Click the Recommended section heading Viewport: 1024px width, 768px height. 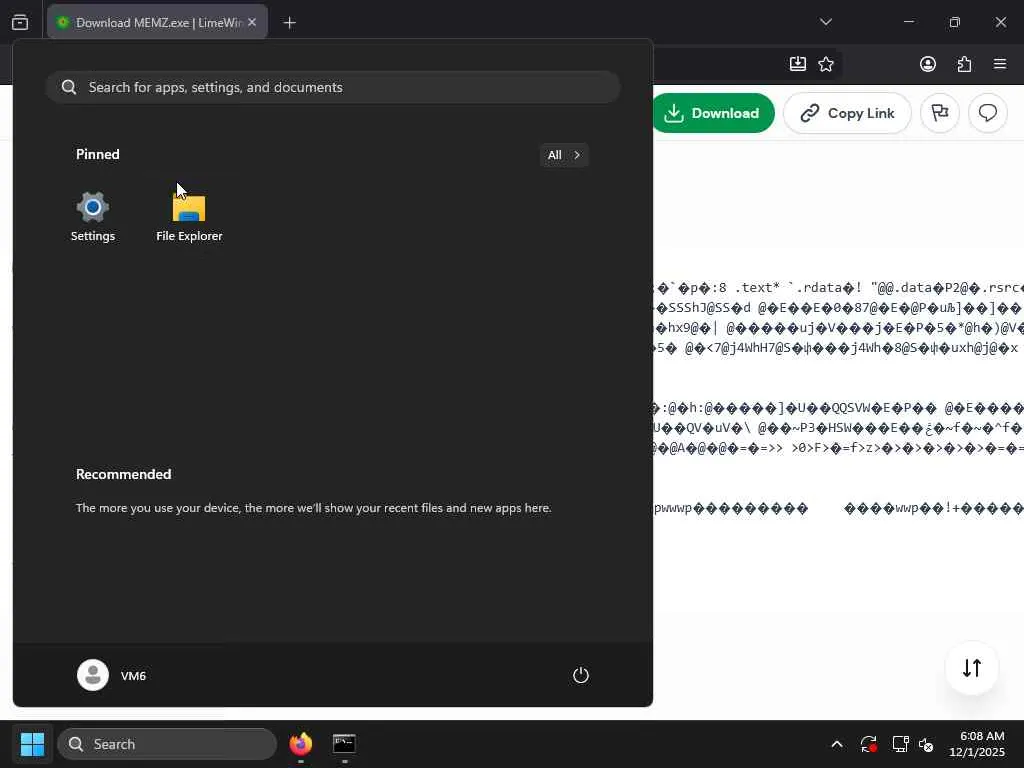tap(123, 474)
